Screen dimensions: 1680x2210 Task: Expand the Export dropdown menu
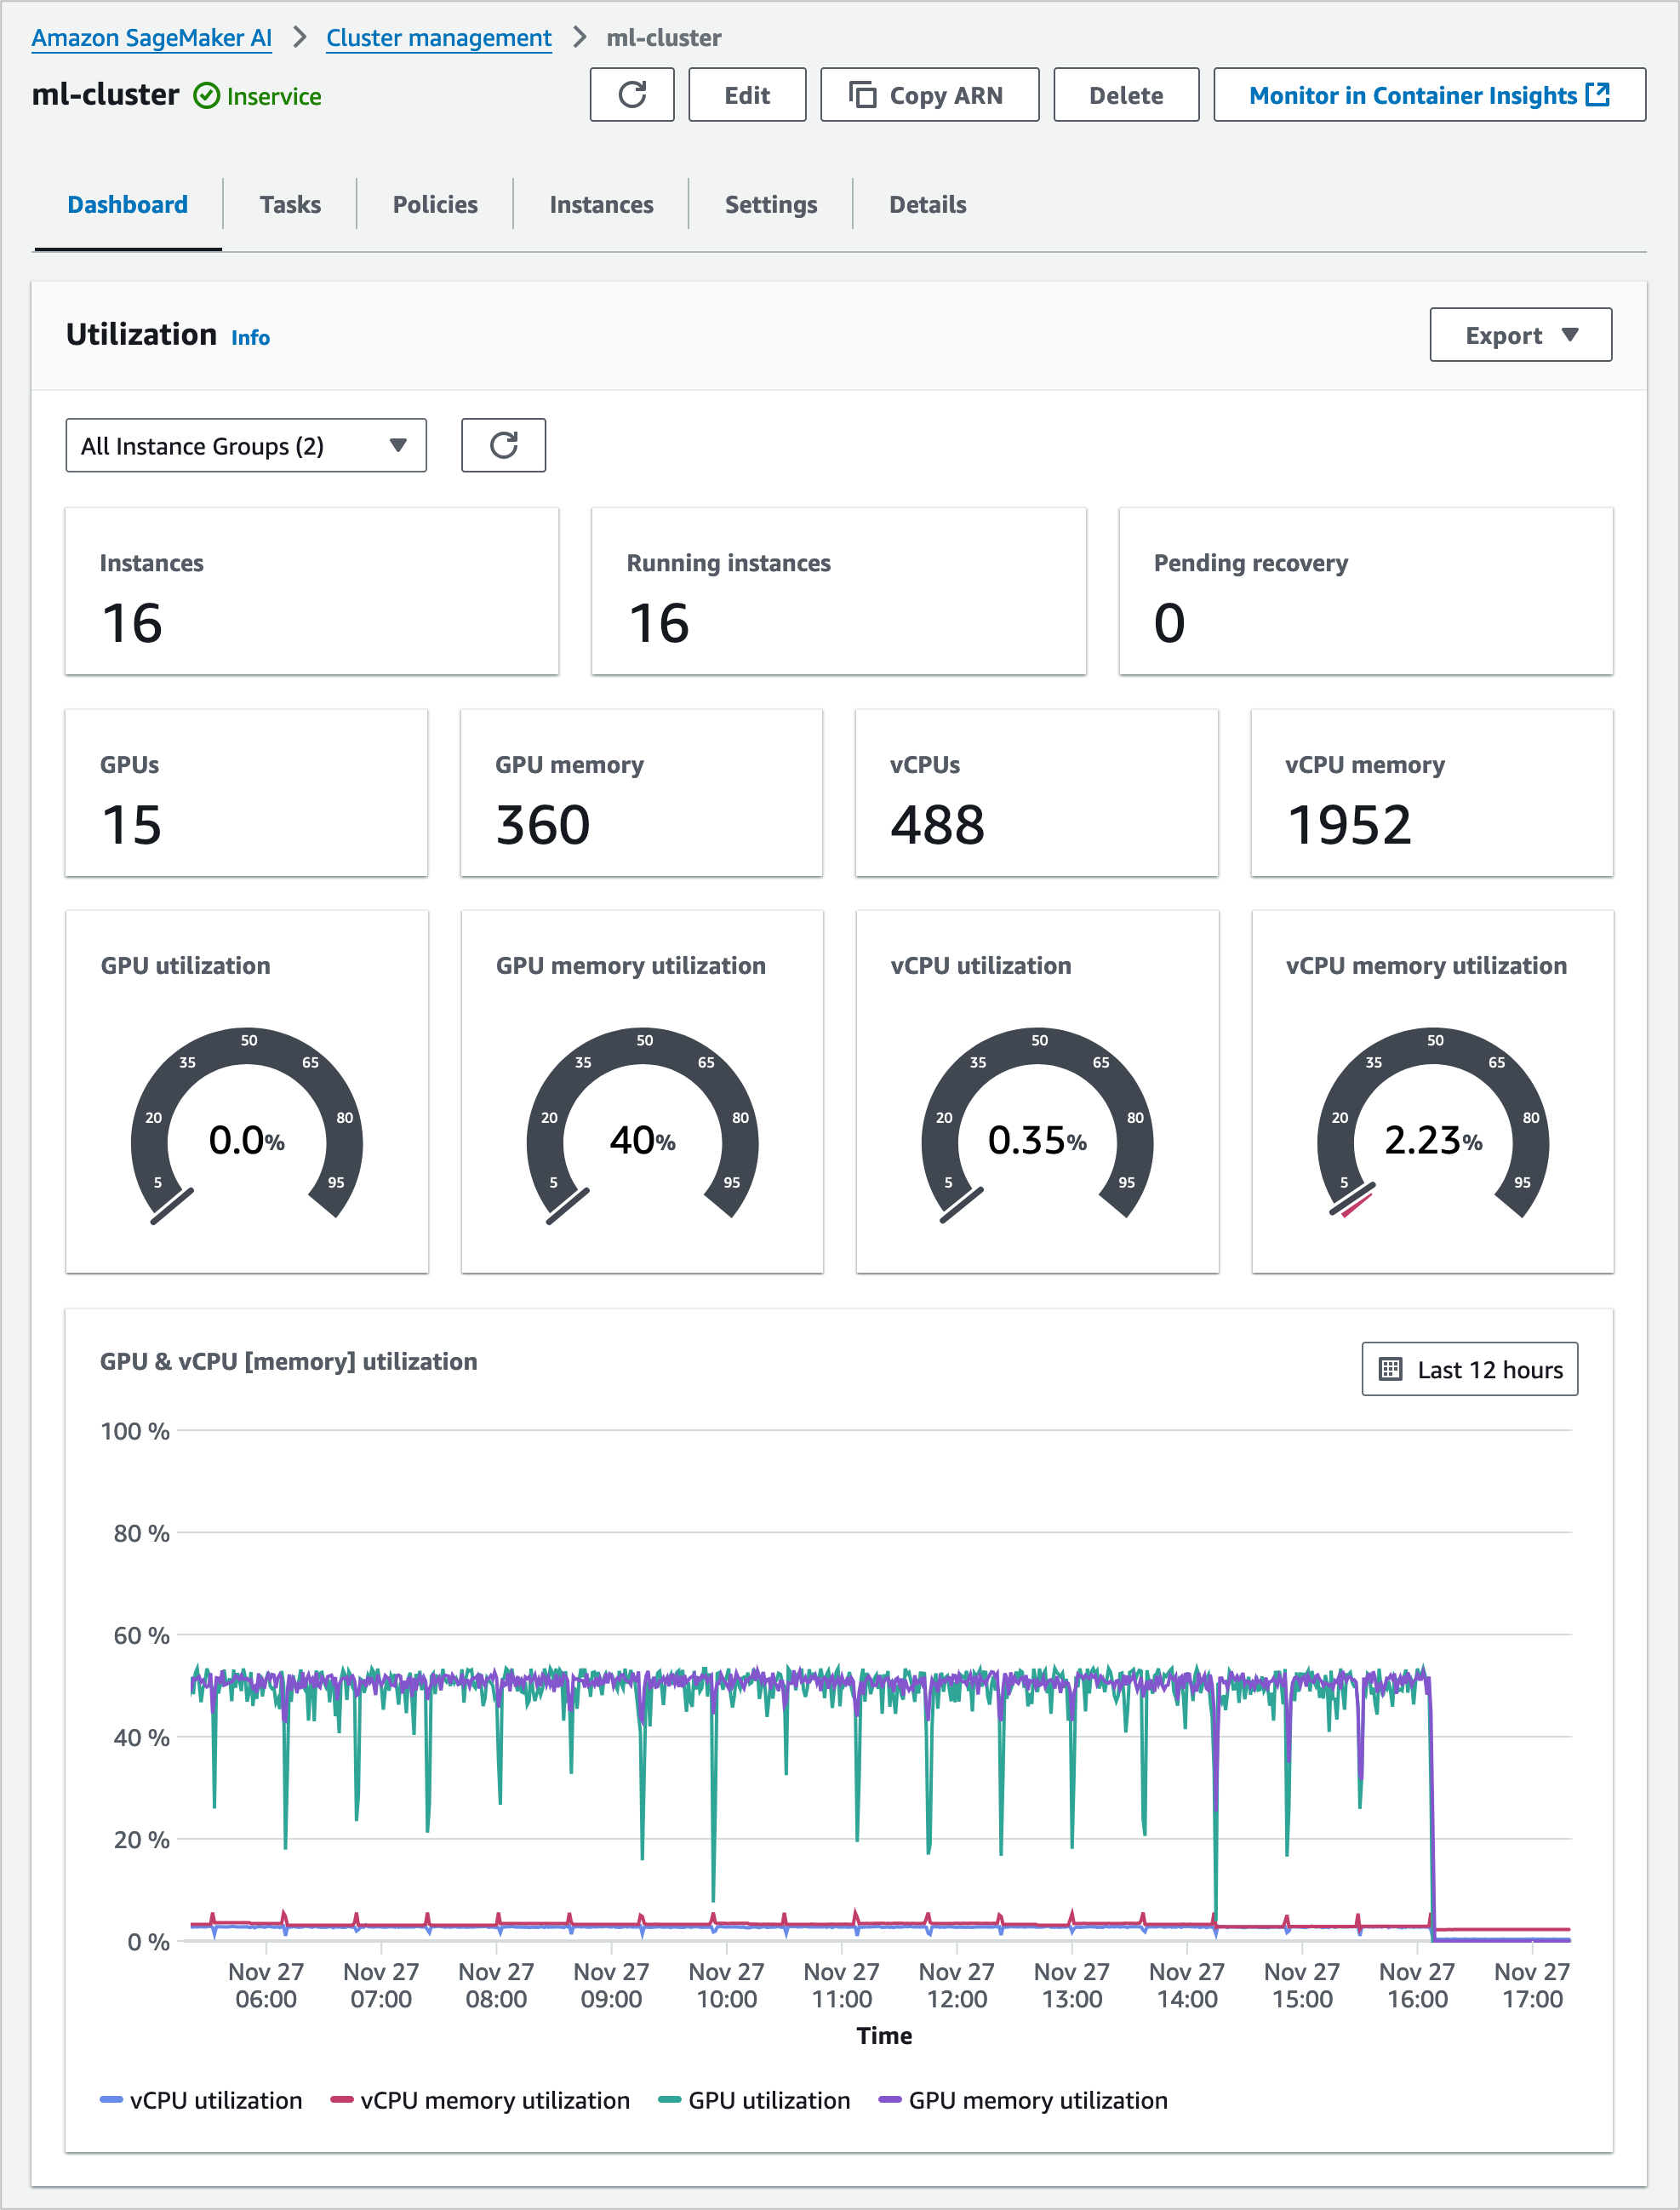pyautogui.click(x=1519, y=335)
